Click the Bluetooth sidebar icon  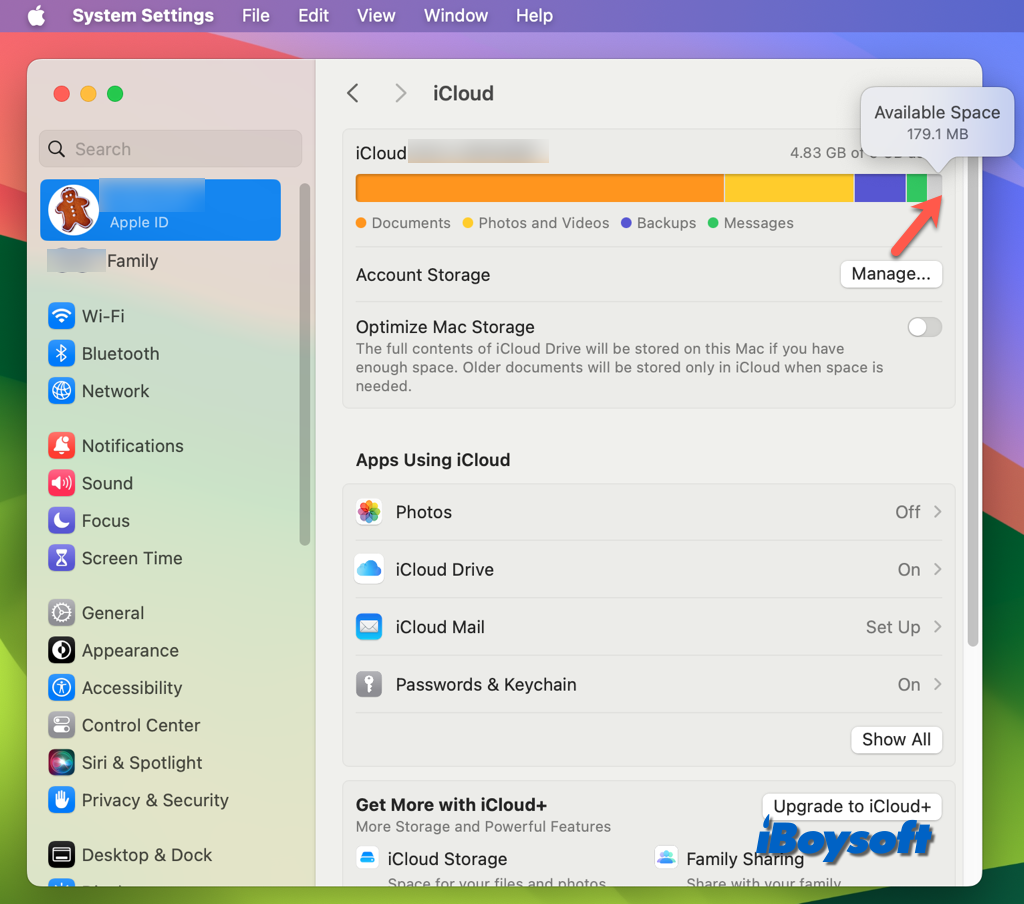coord(61,353)
